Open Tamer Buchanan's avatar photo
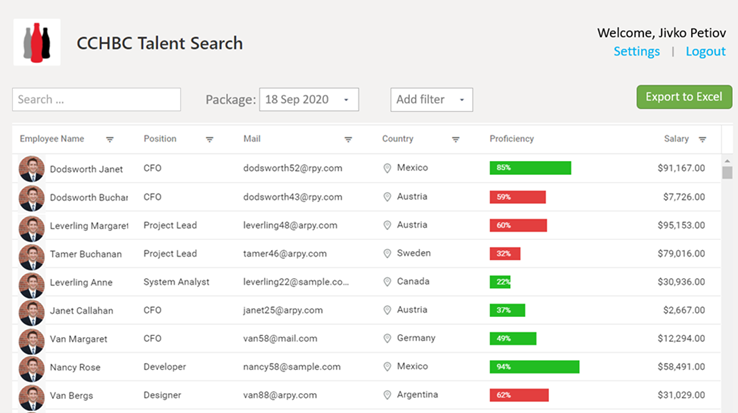This screenshot has height=413, width=738. click(32, 257)
